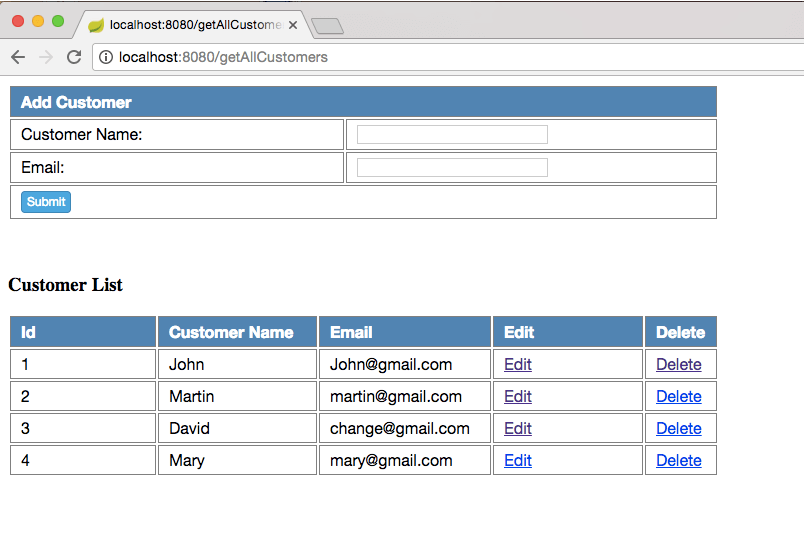This screenshot has height=555, width=804.
Task: Edit the customer John
Action: [x=518, y=365]
